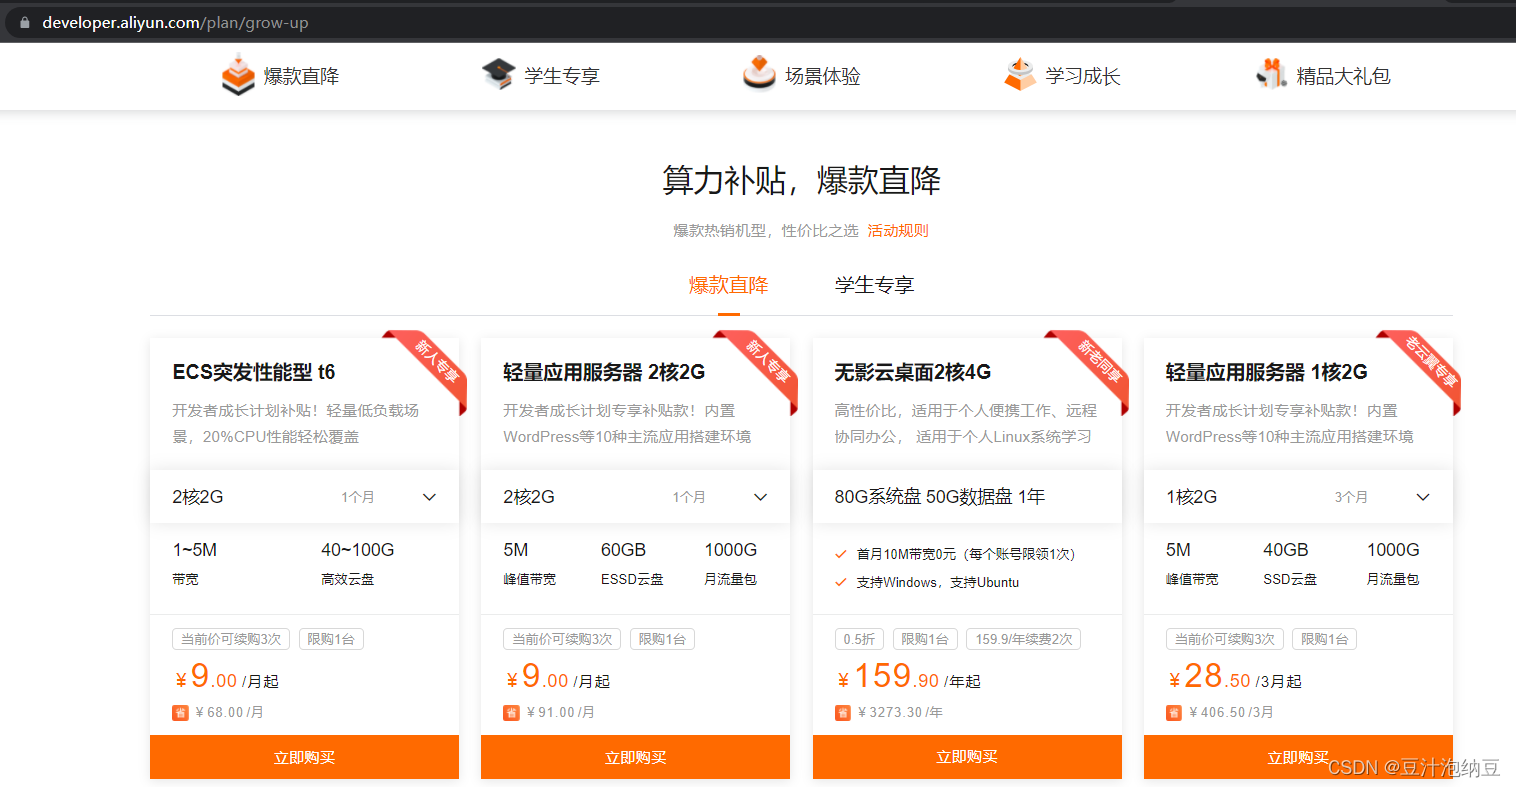The width and height of the screenshot is (1516, 787).
Task: Click the 精品大礼包 gift icon
Action: [1271, 74]
